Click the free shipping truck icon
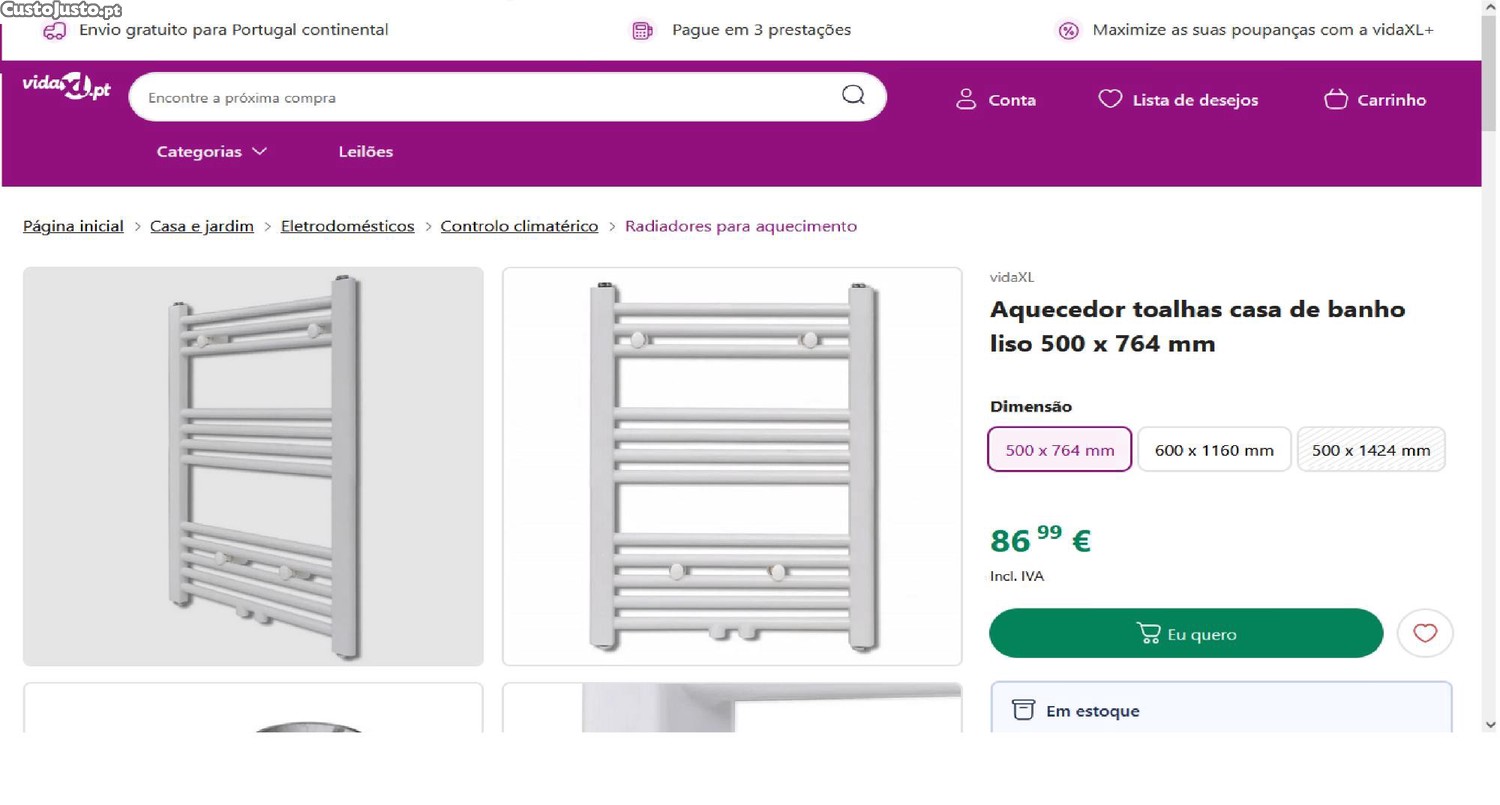 point(55,30)
